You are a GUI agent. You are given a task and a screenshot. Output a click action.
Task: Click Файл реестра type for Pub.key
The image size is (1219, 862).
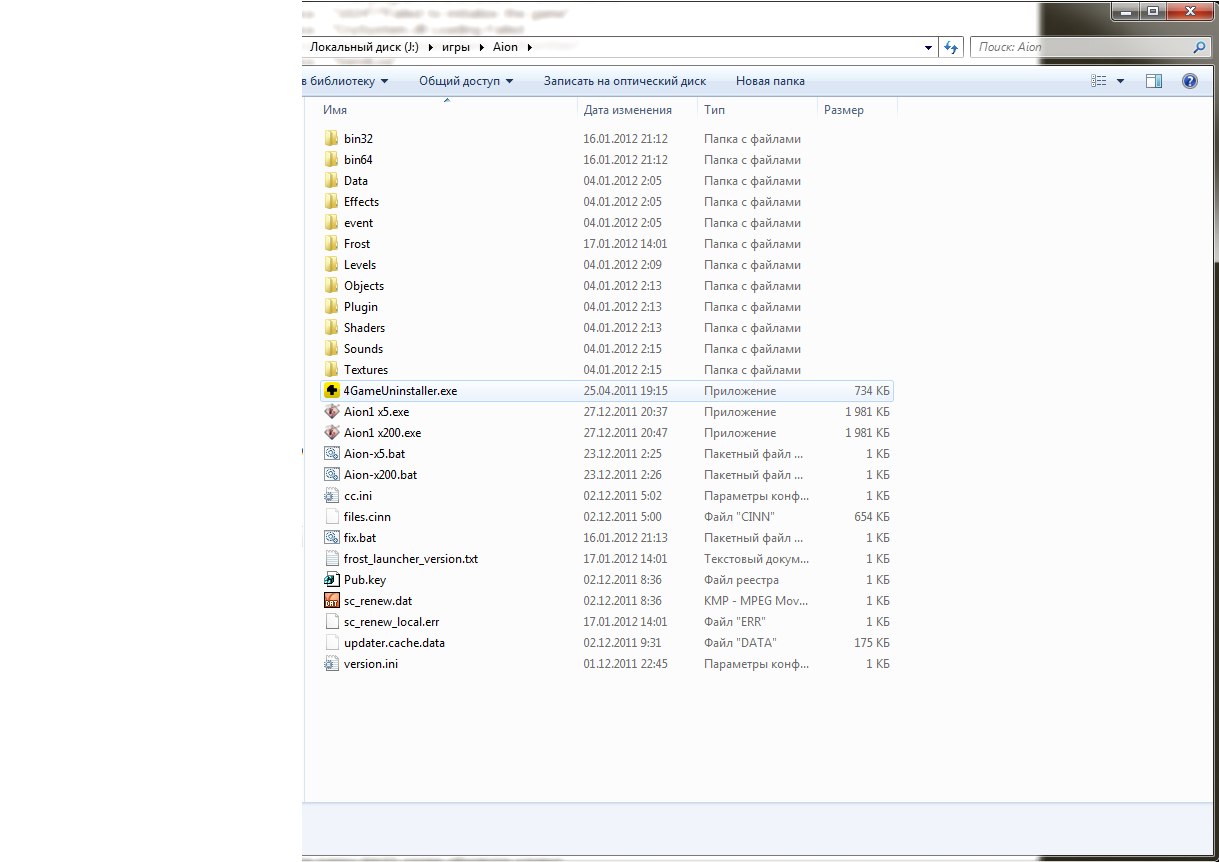click(741, 580)
